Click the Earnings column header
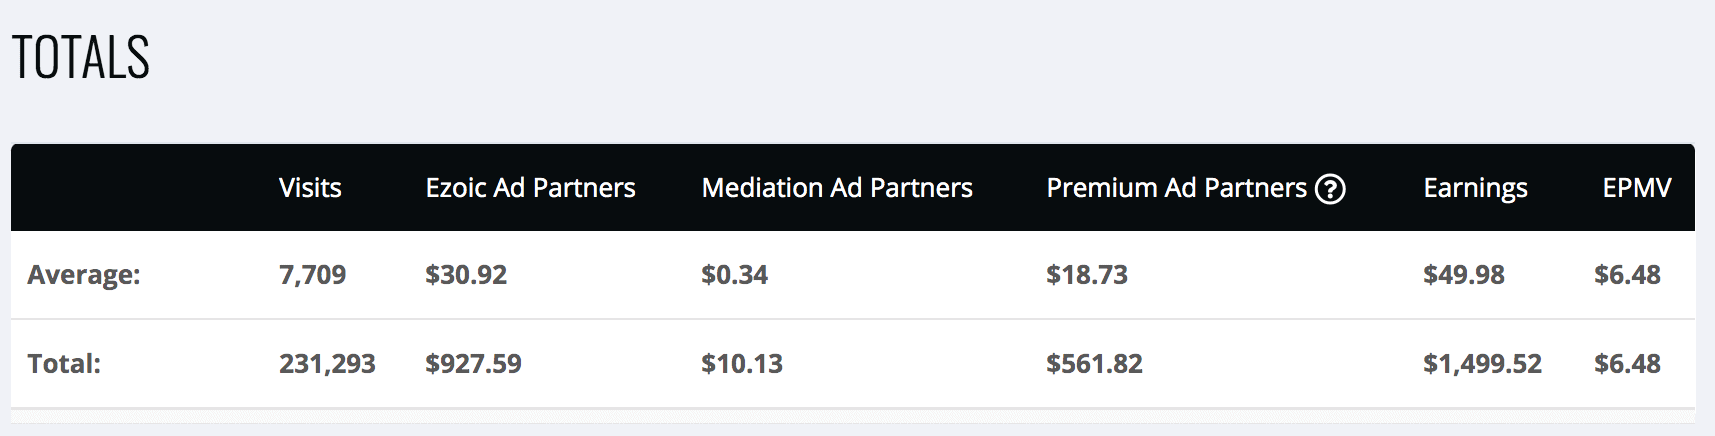This screenshot has width=1715, height=436. coord(1475,189)
